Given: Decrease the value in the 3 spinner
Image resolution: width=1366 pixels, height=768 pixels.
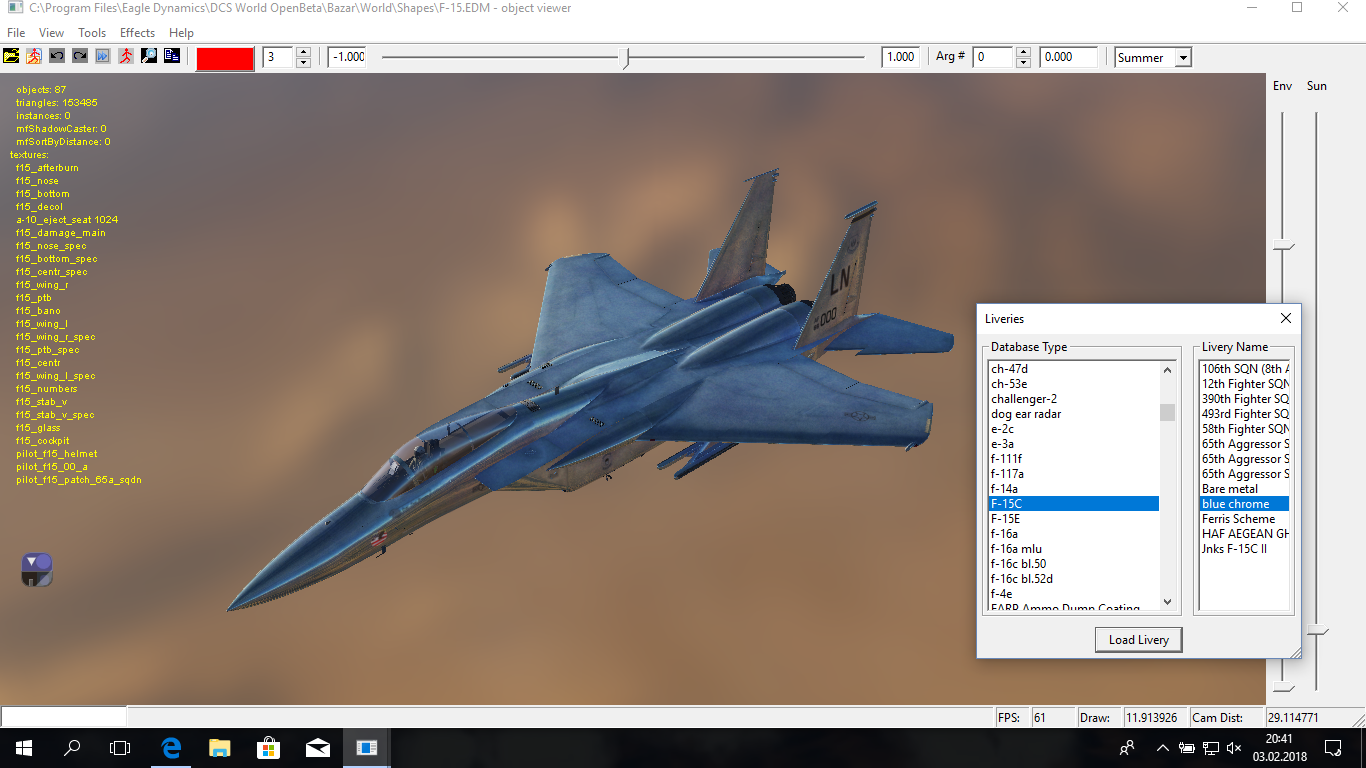Looking at the screenshot, I should [303, 62].
